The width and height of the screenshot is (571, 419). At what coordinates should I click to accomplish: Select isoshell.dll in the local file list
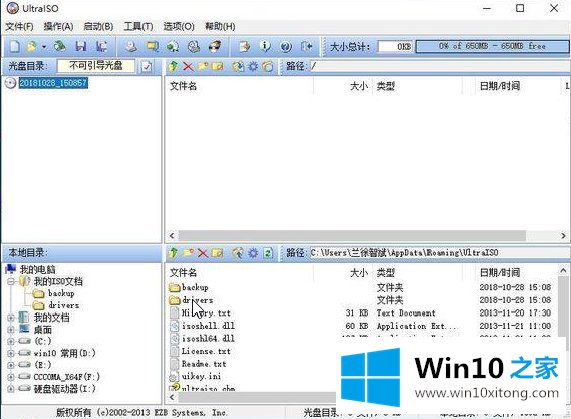pos(208,326)
